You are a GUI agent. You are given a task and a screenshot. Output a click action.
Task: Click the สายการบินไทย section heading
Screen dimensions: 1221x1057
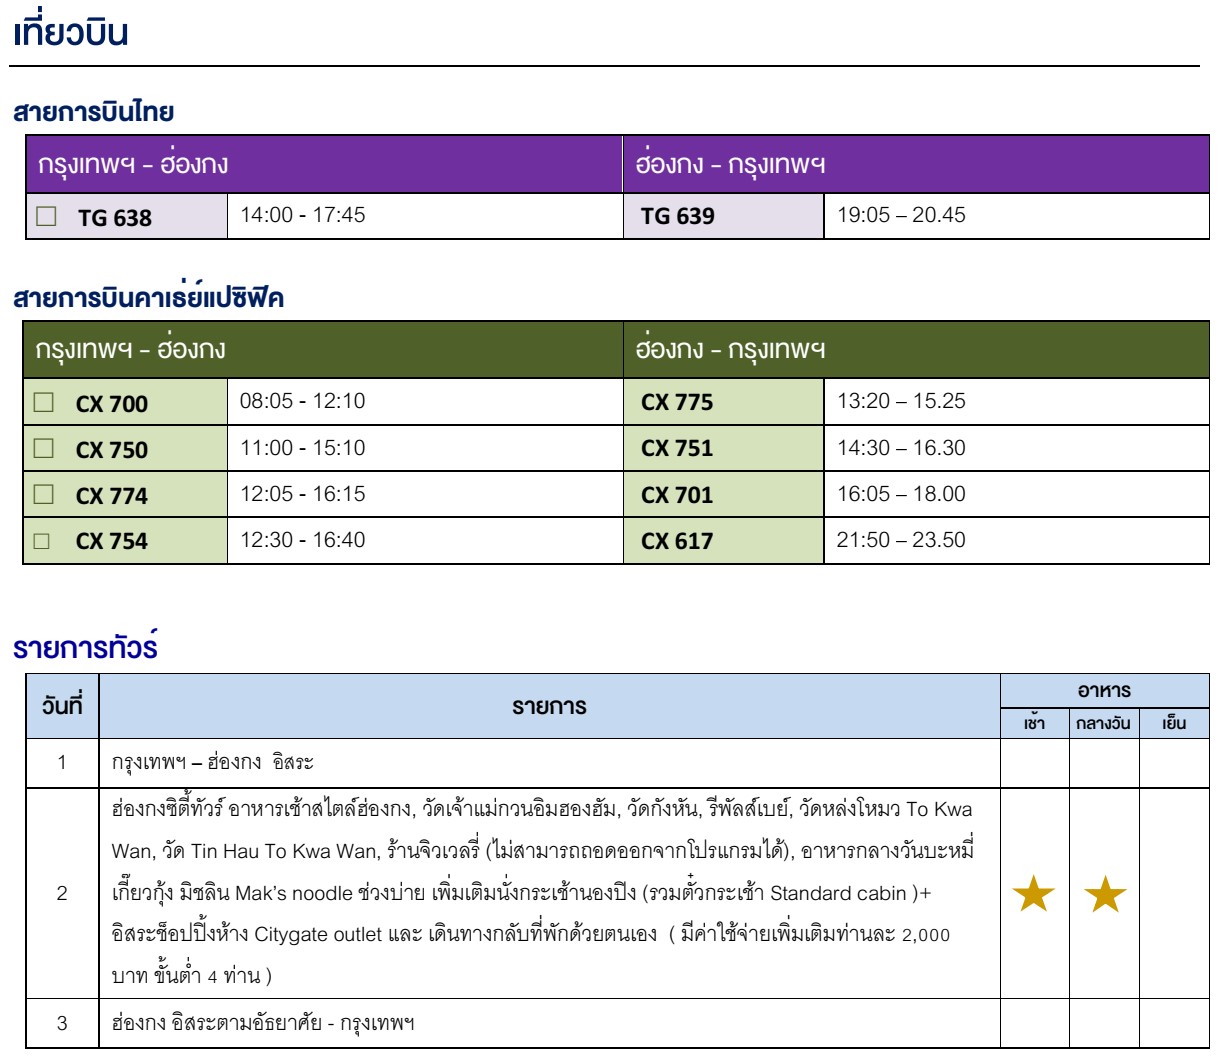[94, 114]
